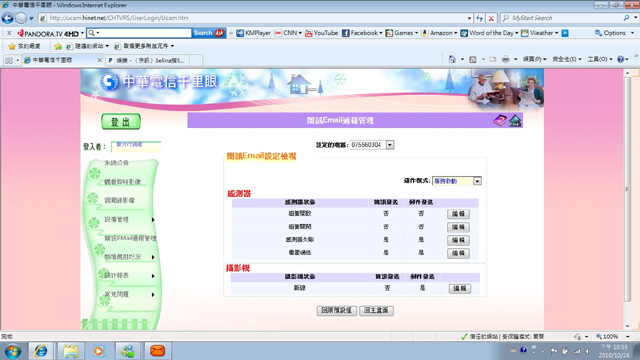The image size is (640, 360).
Task: Click the MyStart Search magnifier icon
Action: click(626, 18)
